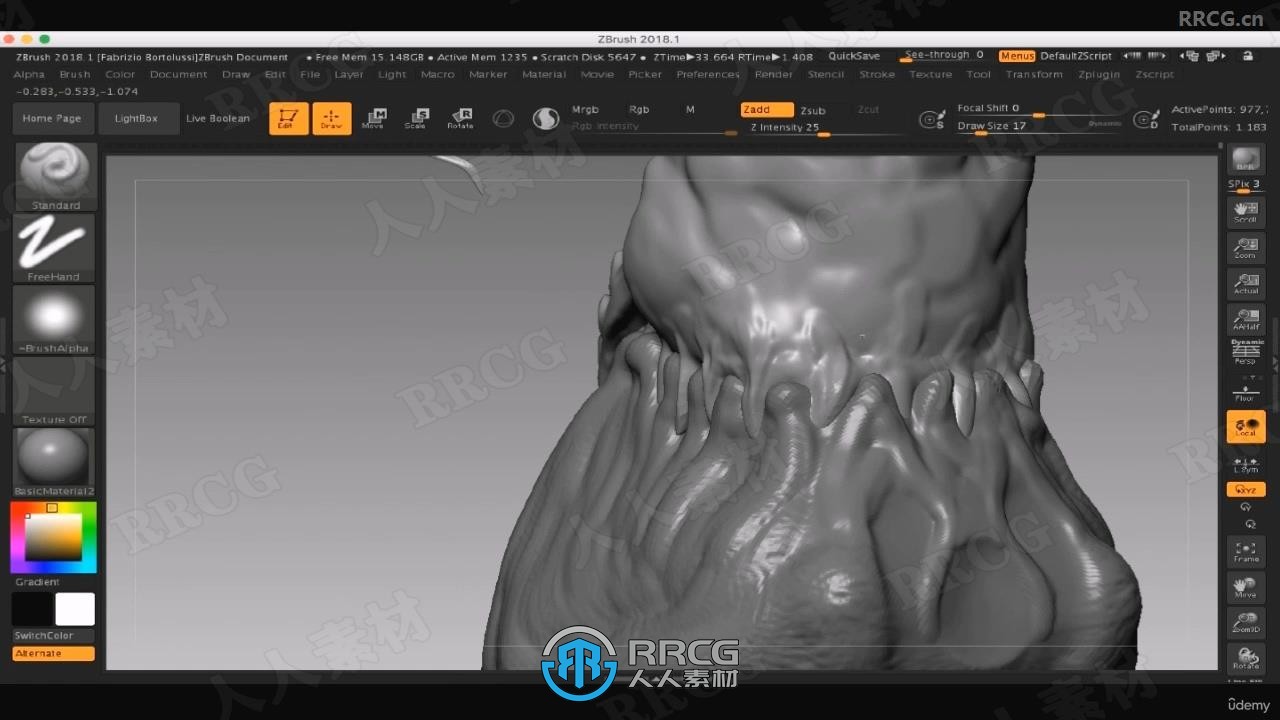
Task: Toggle the XYZ rotation mode button
Action: tap(1246, 490)
